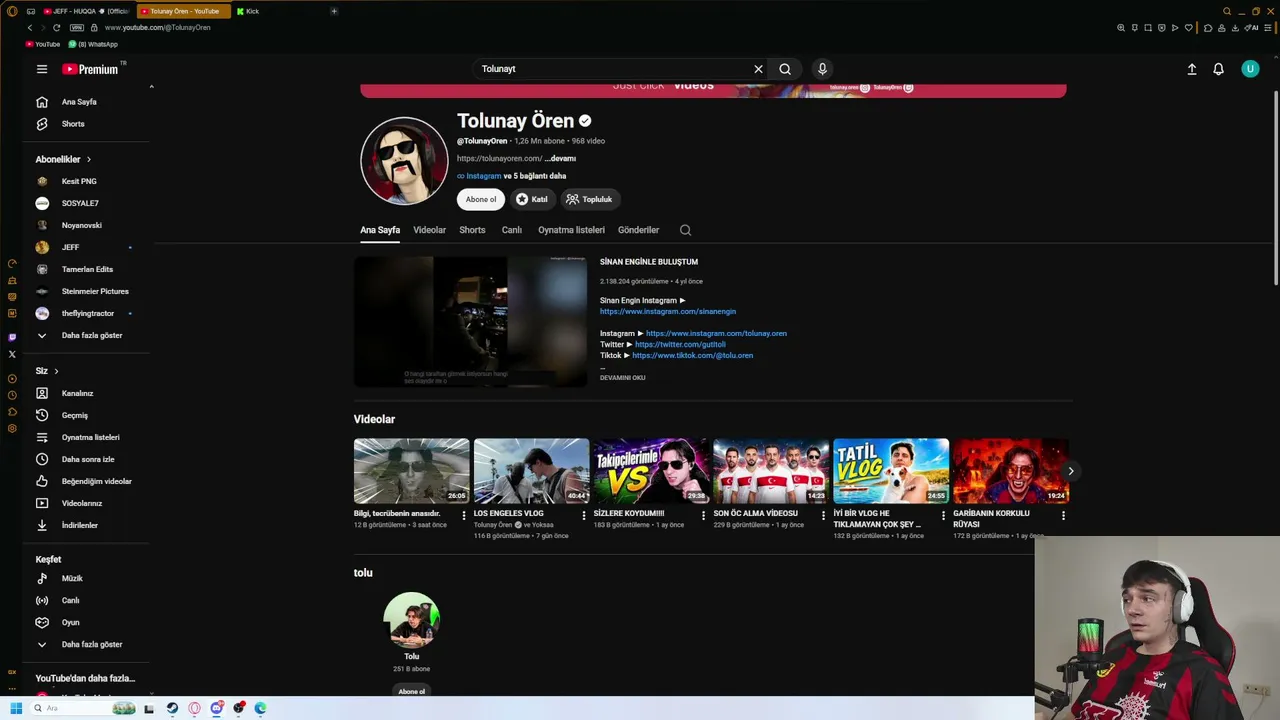Image resolution: width=1280 pixels, height=720 pixels.
Task: Open the Topluluk button
Action: [x=590, y=199]
